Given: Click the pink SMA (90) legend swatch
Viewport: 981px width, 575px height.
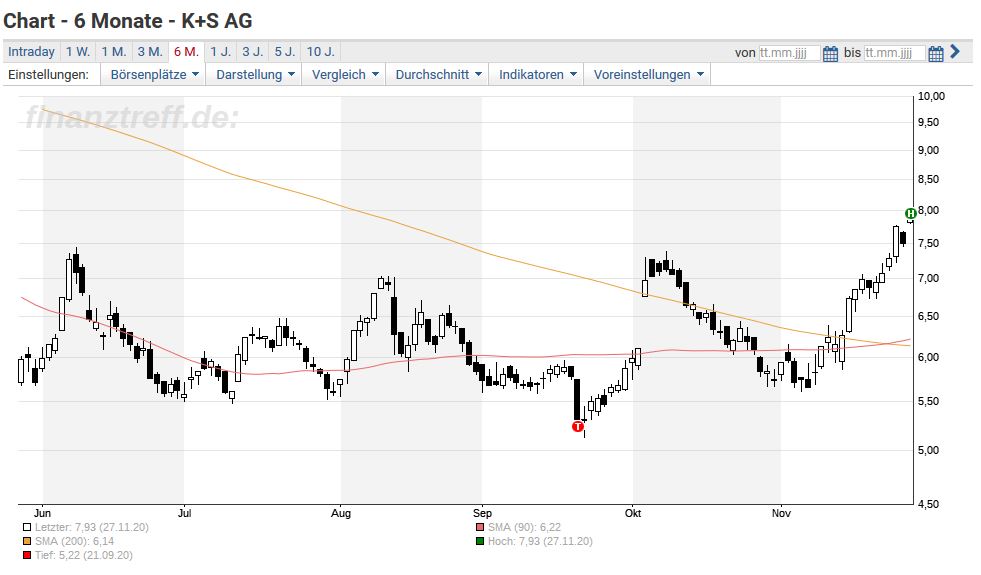Looking at the screenshot, I should 480,527.
